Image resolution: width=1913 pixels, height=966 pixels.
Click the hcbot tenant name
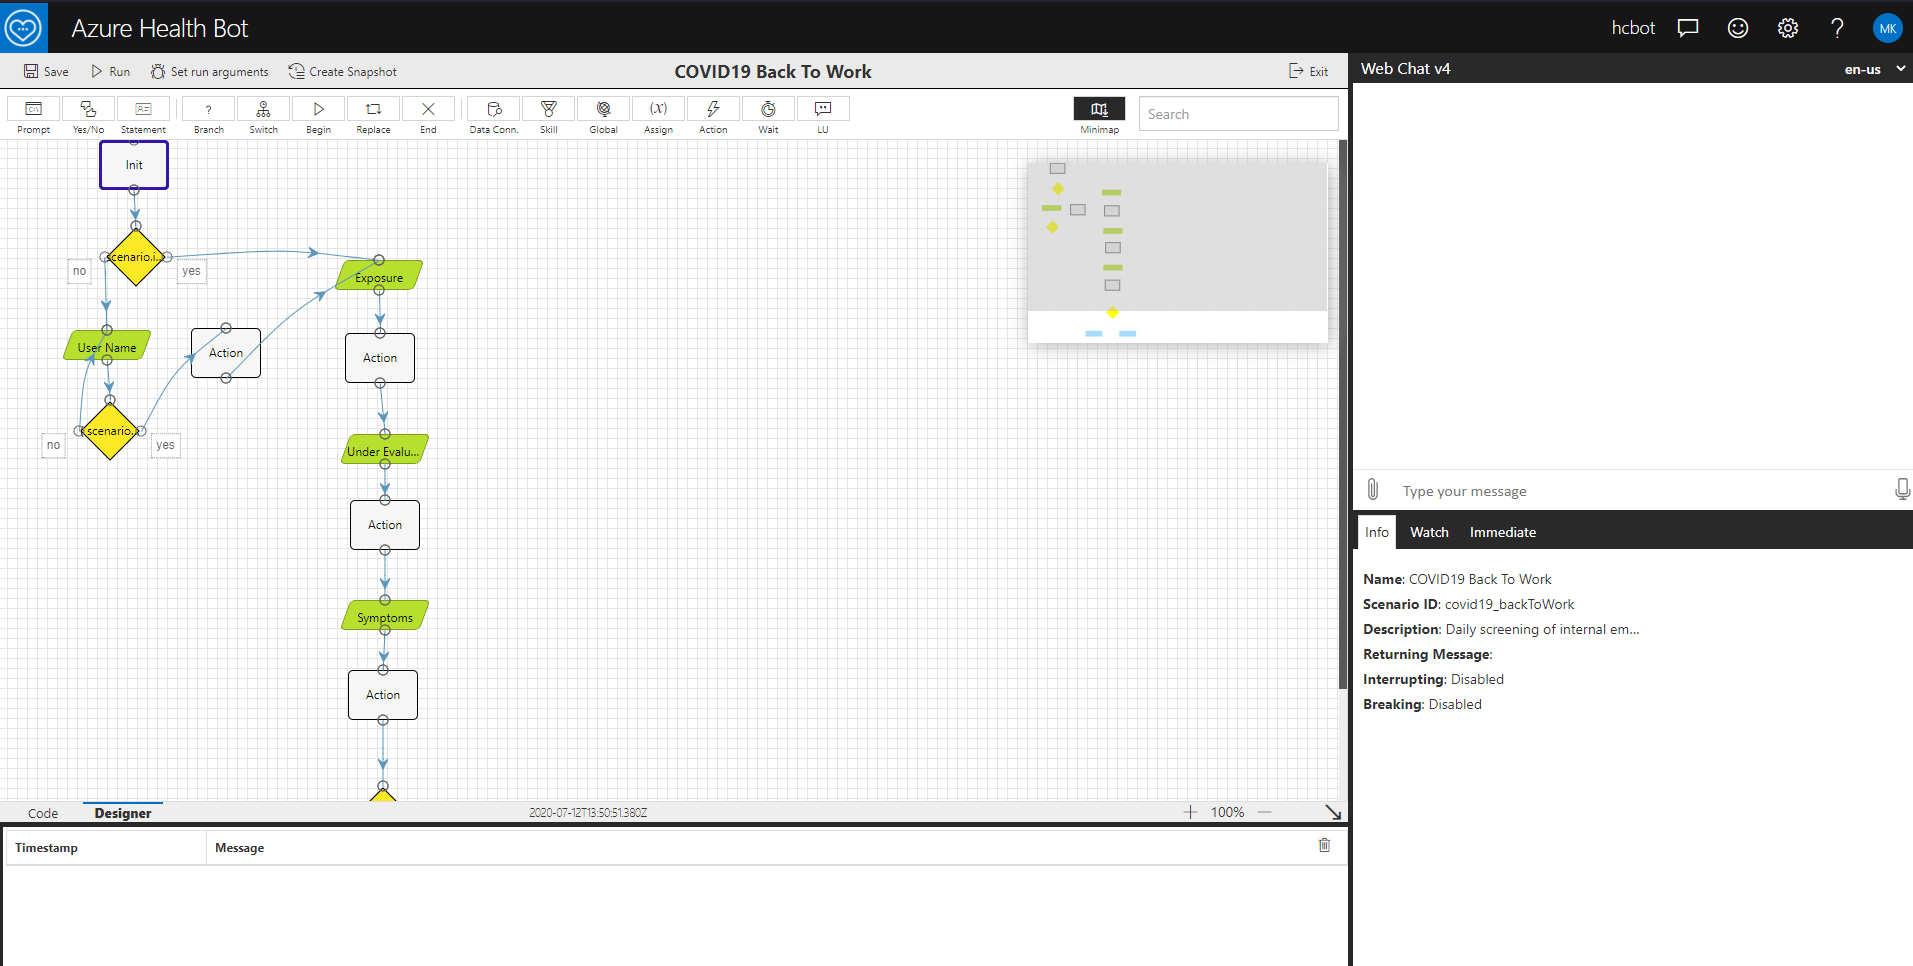pos(1633,28)
